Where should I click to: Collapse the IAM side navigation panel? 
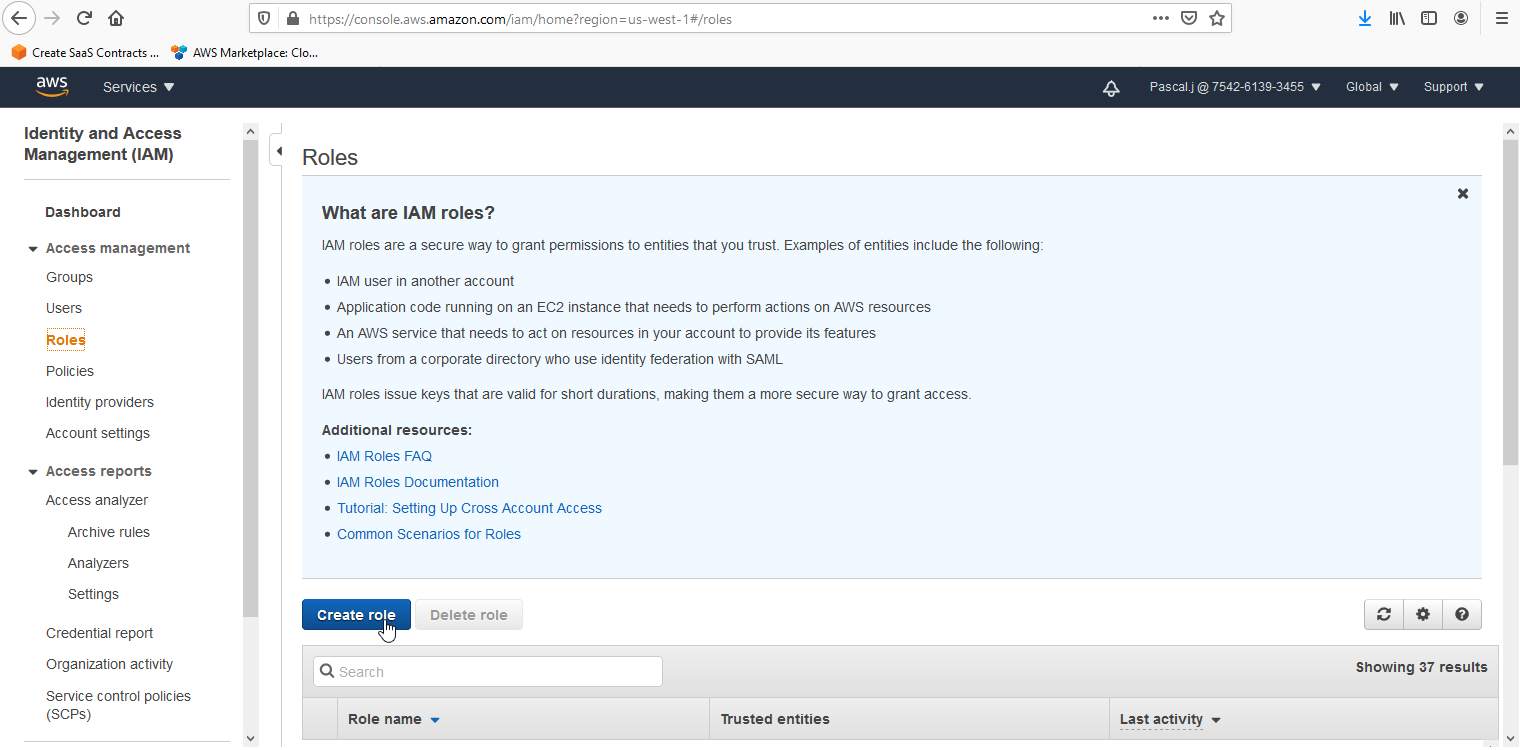278,151
